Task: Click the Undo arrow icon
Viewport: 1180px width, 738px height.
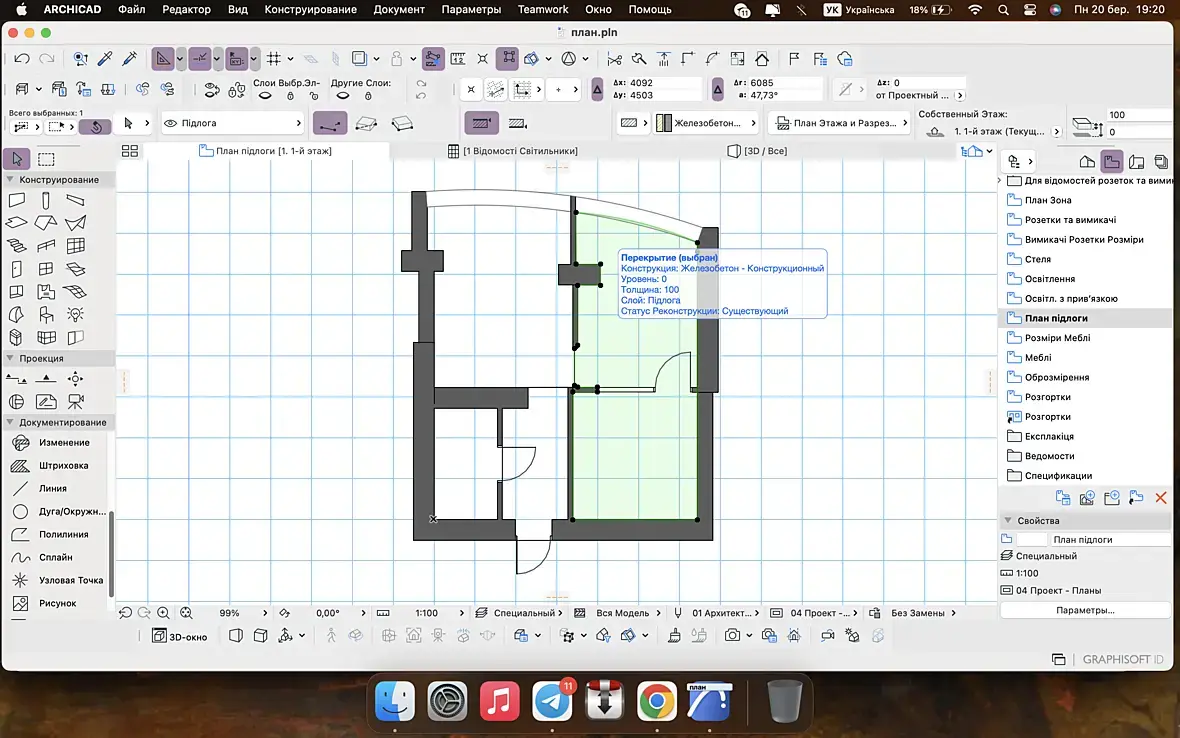Action: (x=22, y=59)
